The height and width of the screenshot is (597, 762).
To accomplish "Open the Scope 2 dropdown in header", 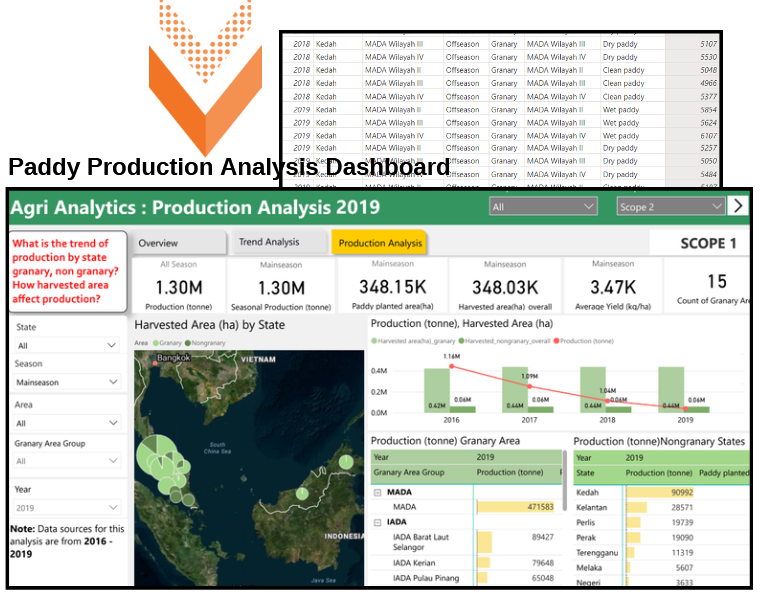I will point(670,207).
